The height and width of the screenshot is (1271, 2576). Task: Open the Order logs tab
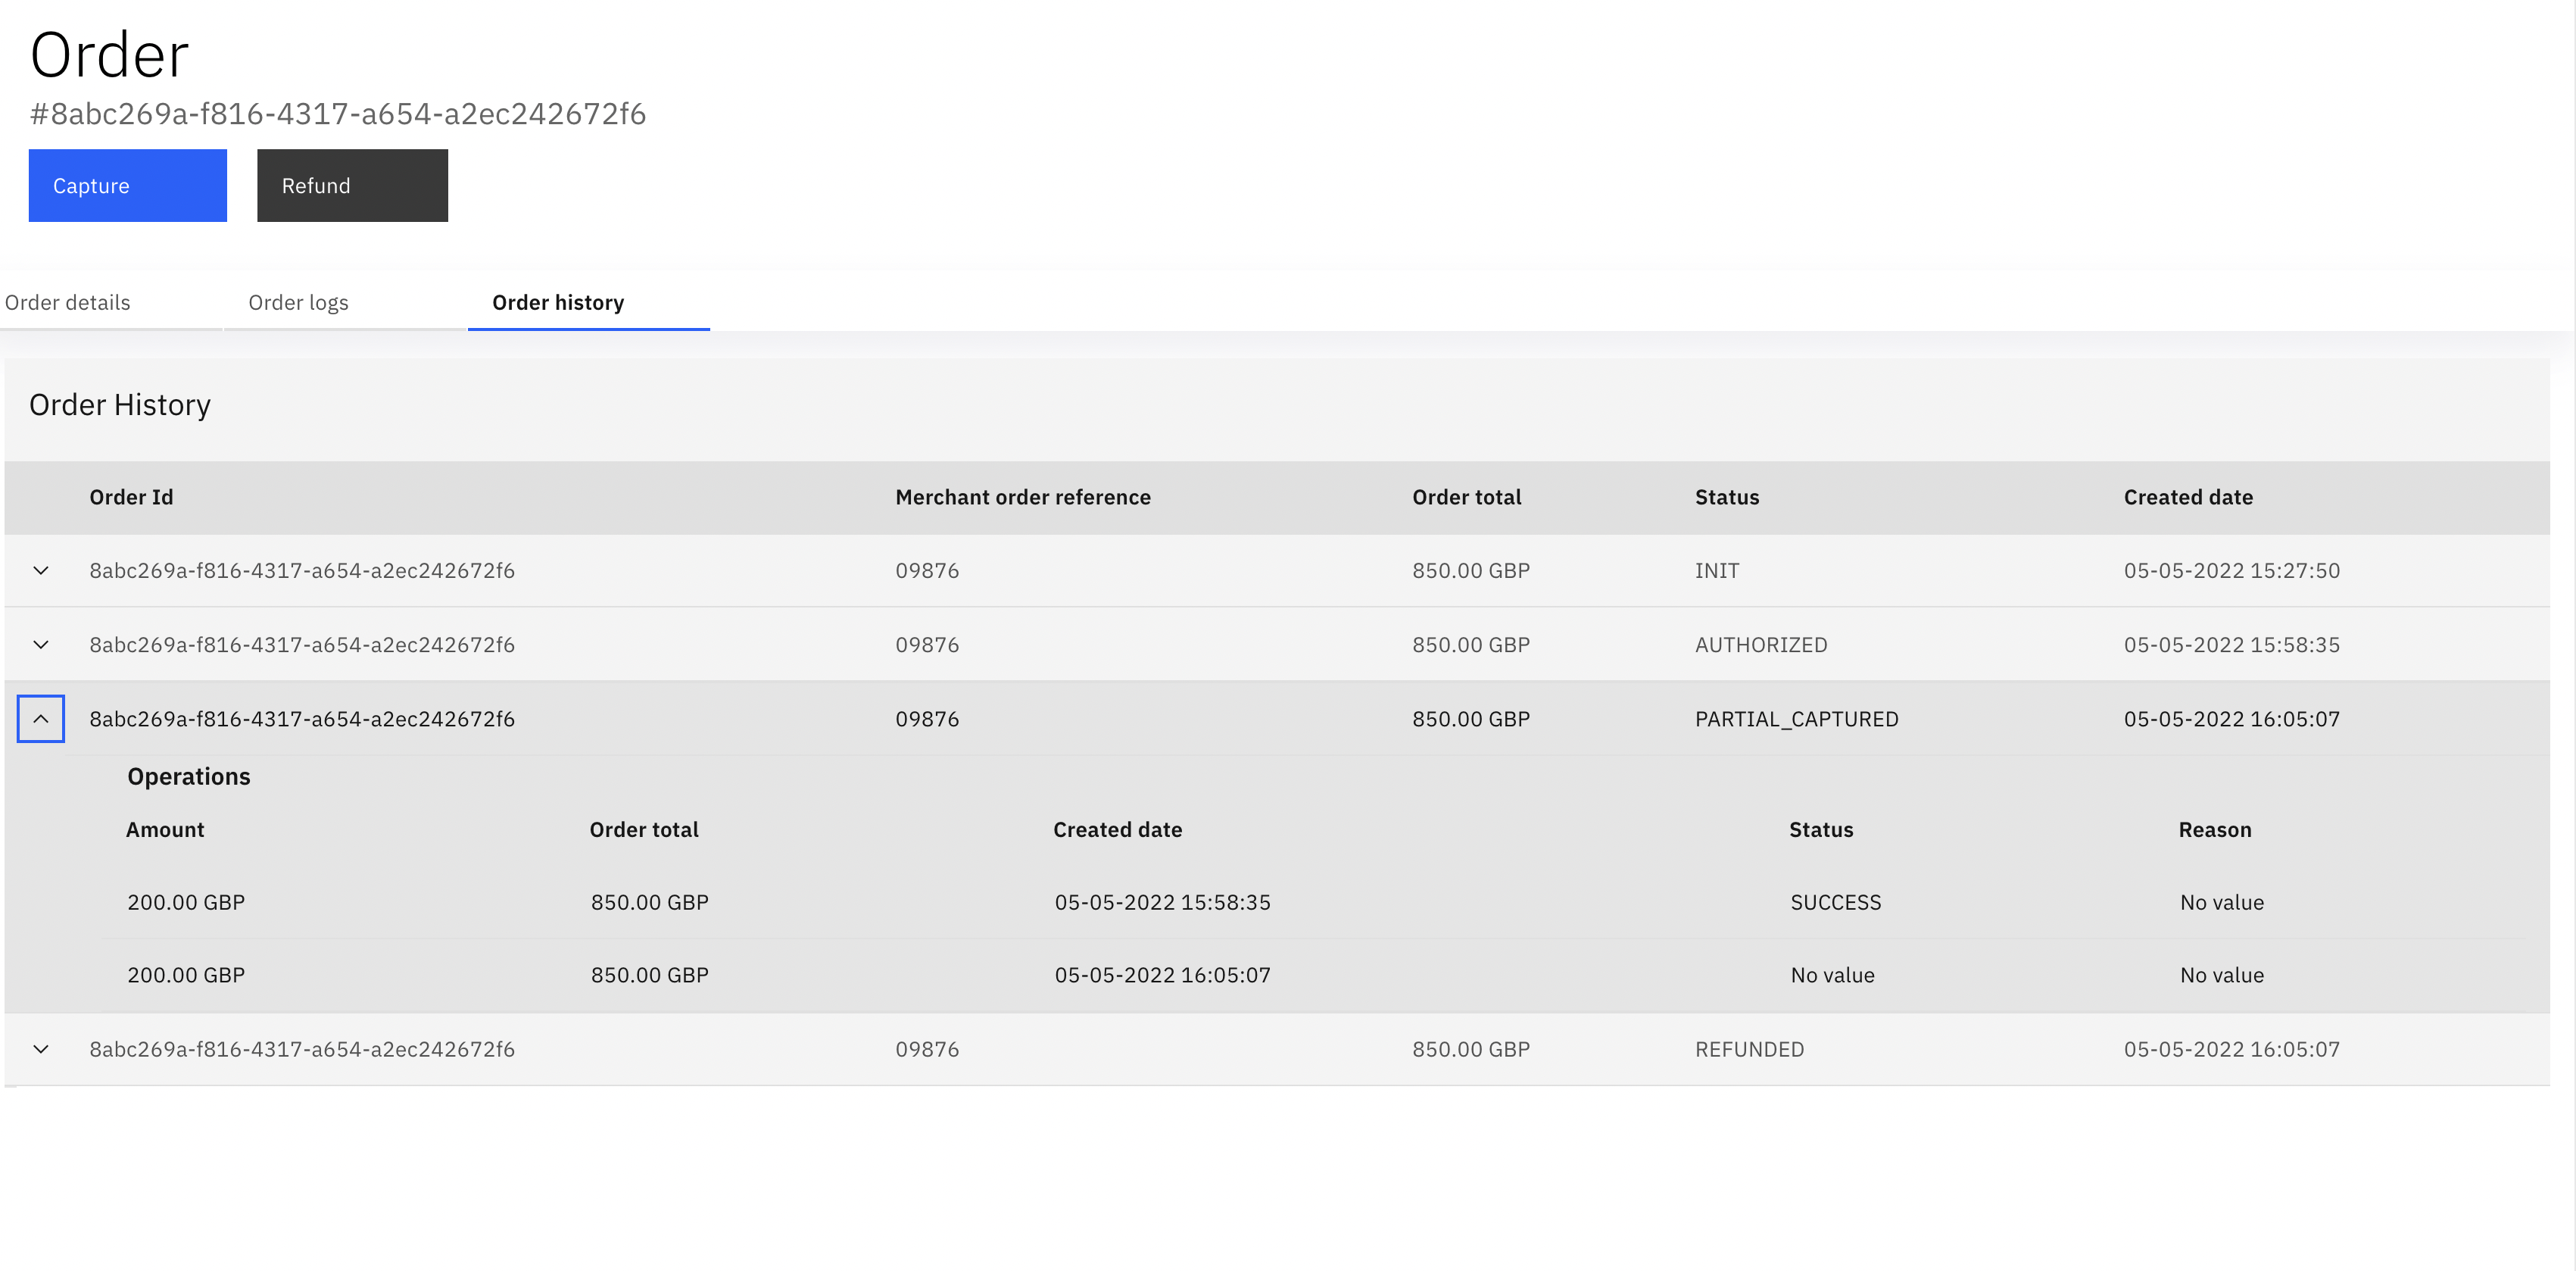point(298,302)
